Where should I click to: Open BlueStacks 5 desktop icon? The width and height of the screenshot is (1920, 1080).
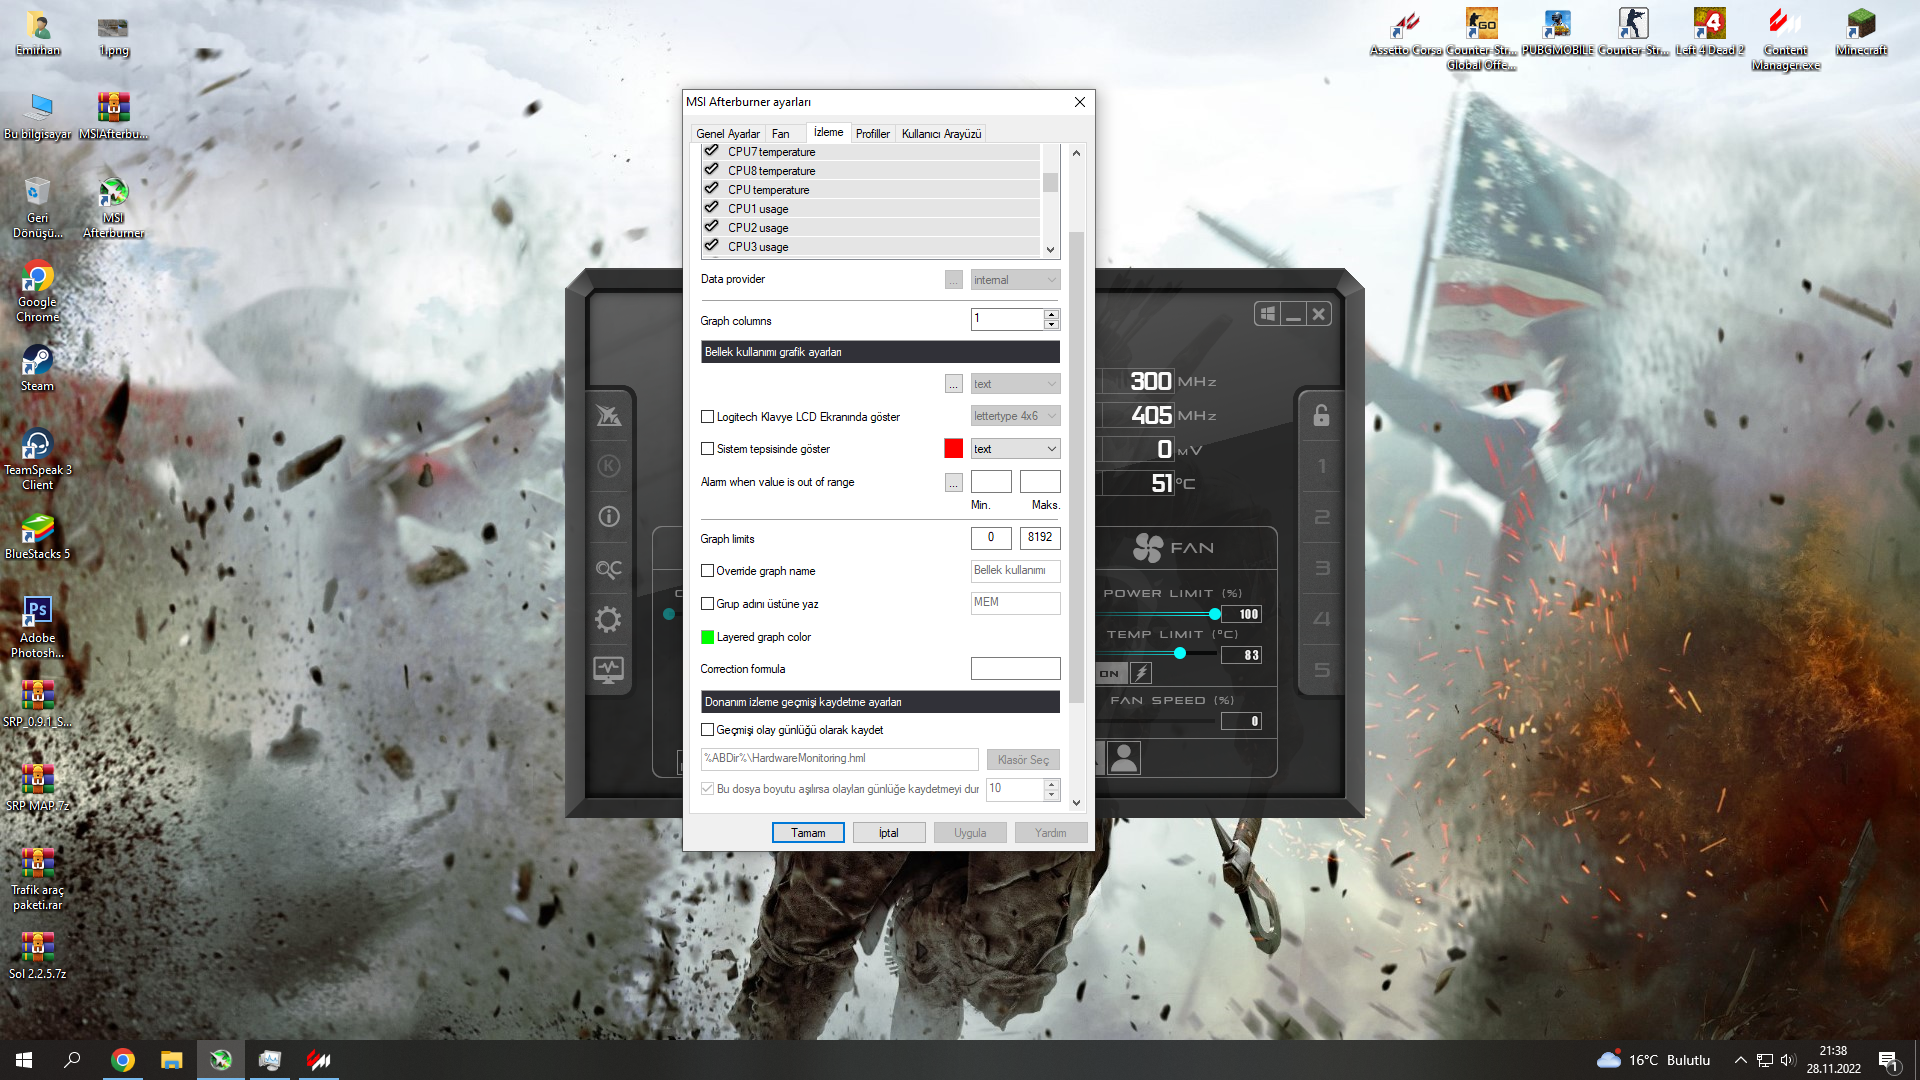(38, 536)
